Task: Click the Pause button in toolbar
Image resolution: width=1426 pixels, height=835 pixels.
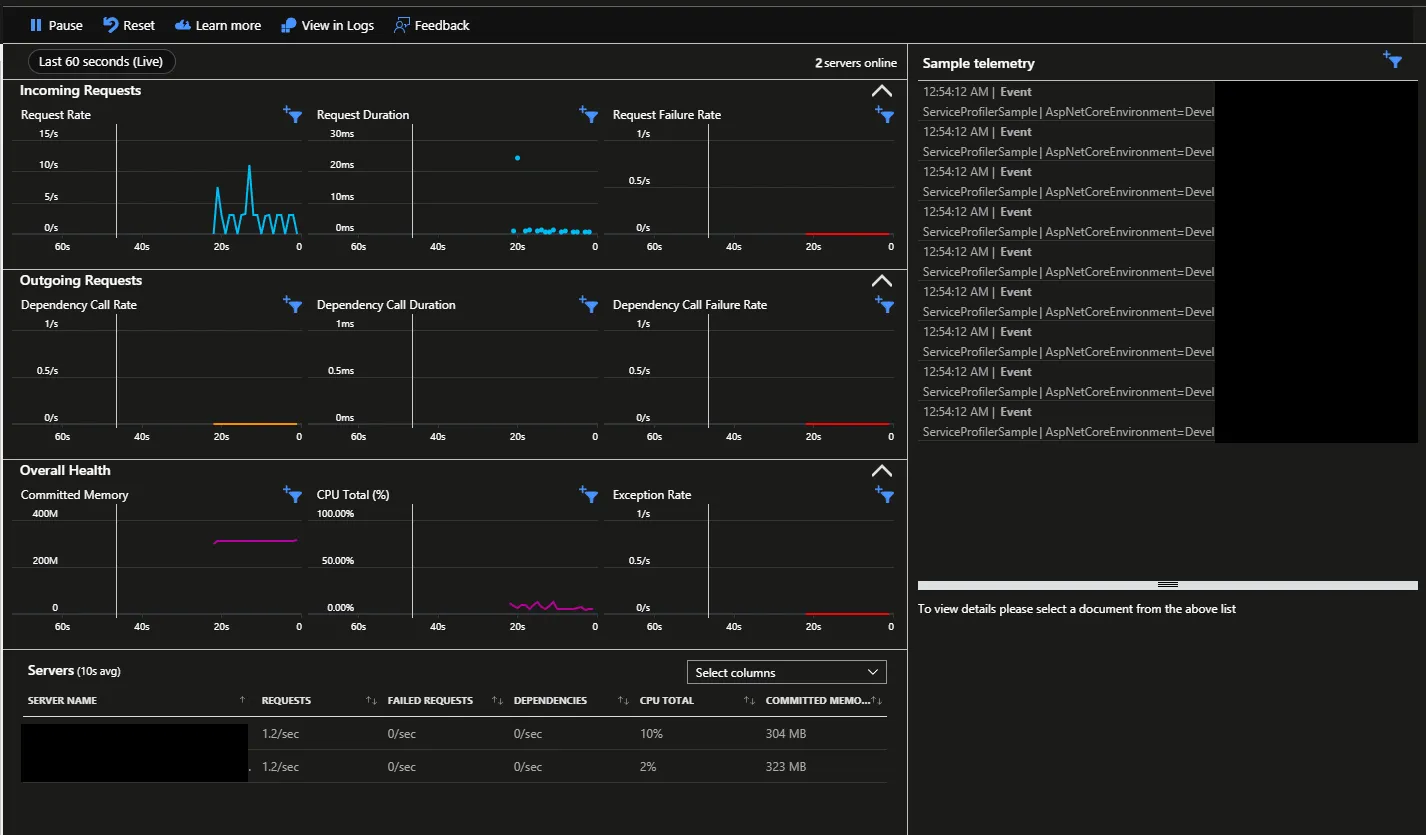Action: tap(56, 25)
